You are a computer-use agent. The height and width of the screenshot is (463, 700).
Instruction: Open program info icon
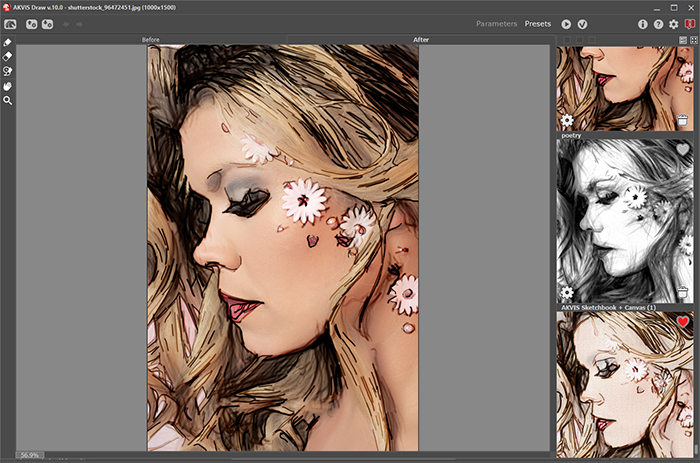(642, 23)
